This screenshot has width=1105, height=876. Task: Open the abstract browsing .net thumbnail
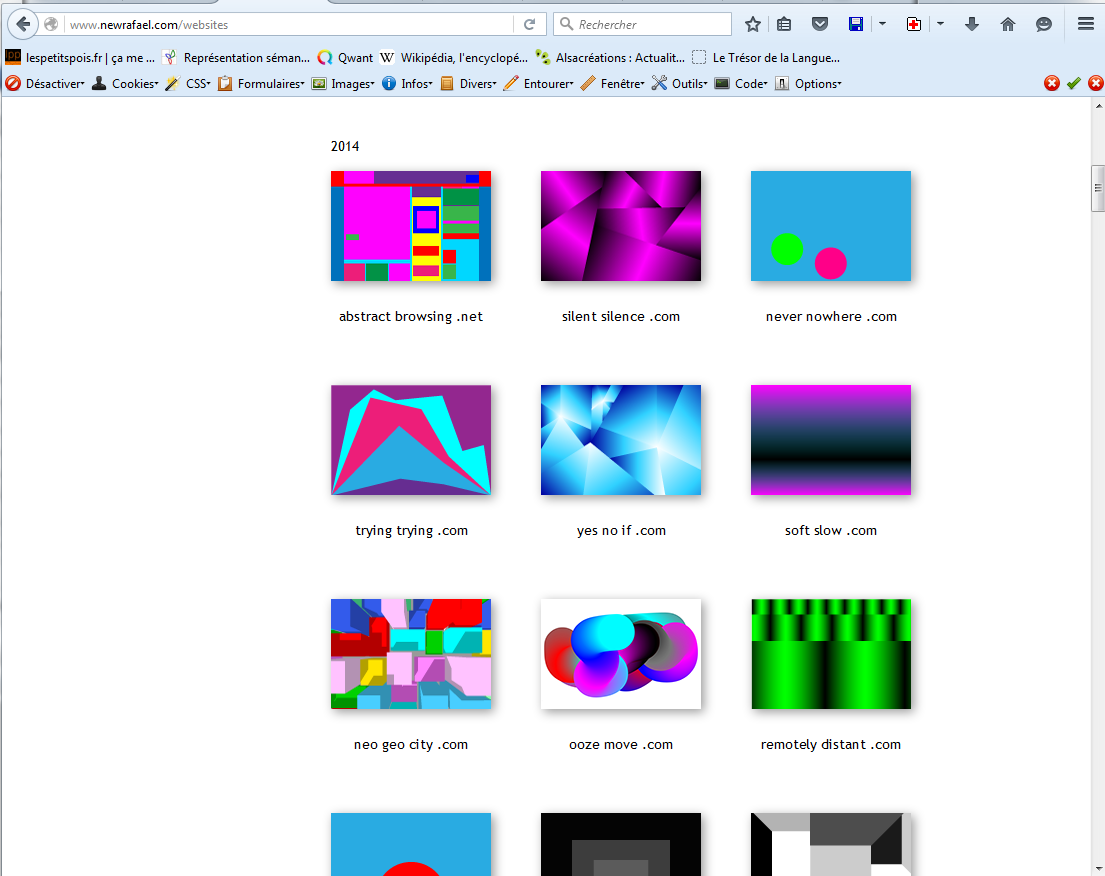tap(411, 226)
